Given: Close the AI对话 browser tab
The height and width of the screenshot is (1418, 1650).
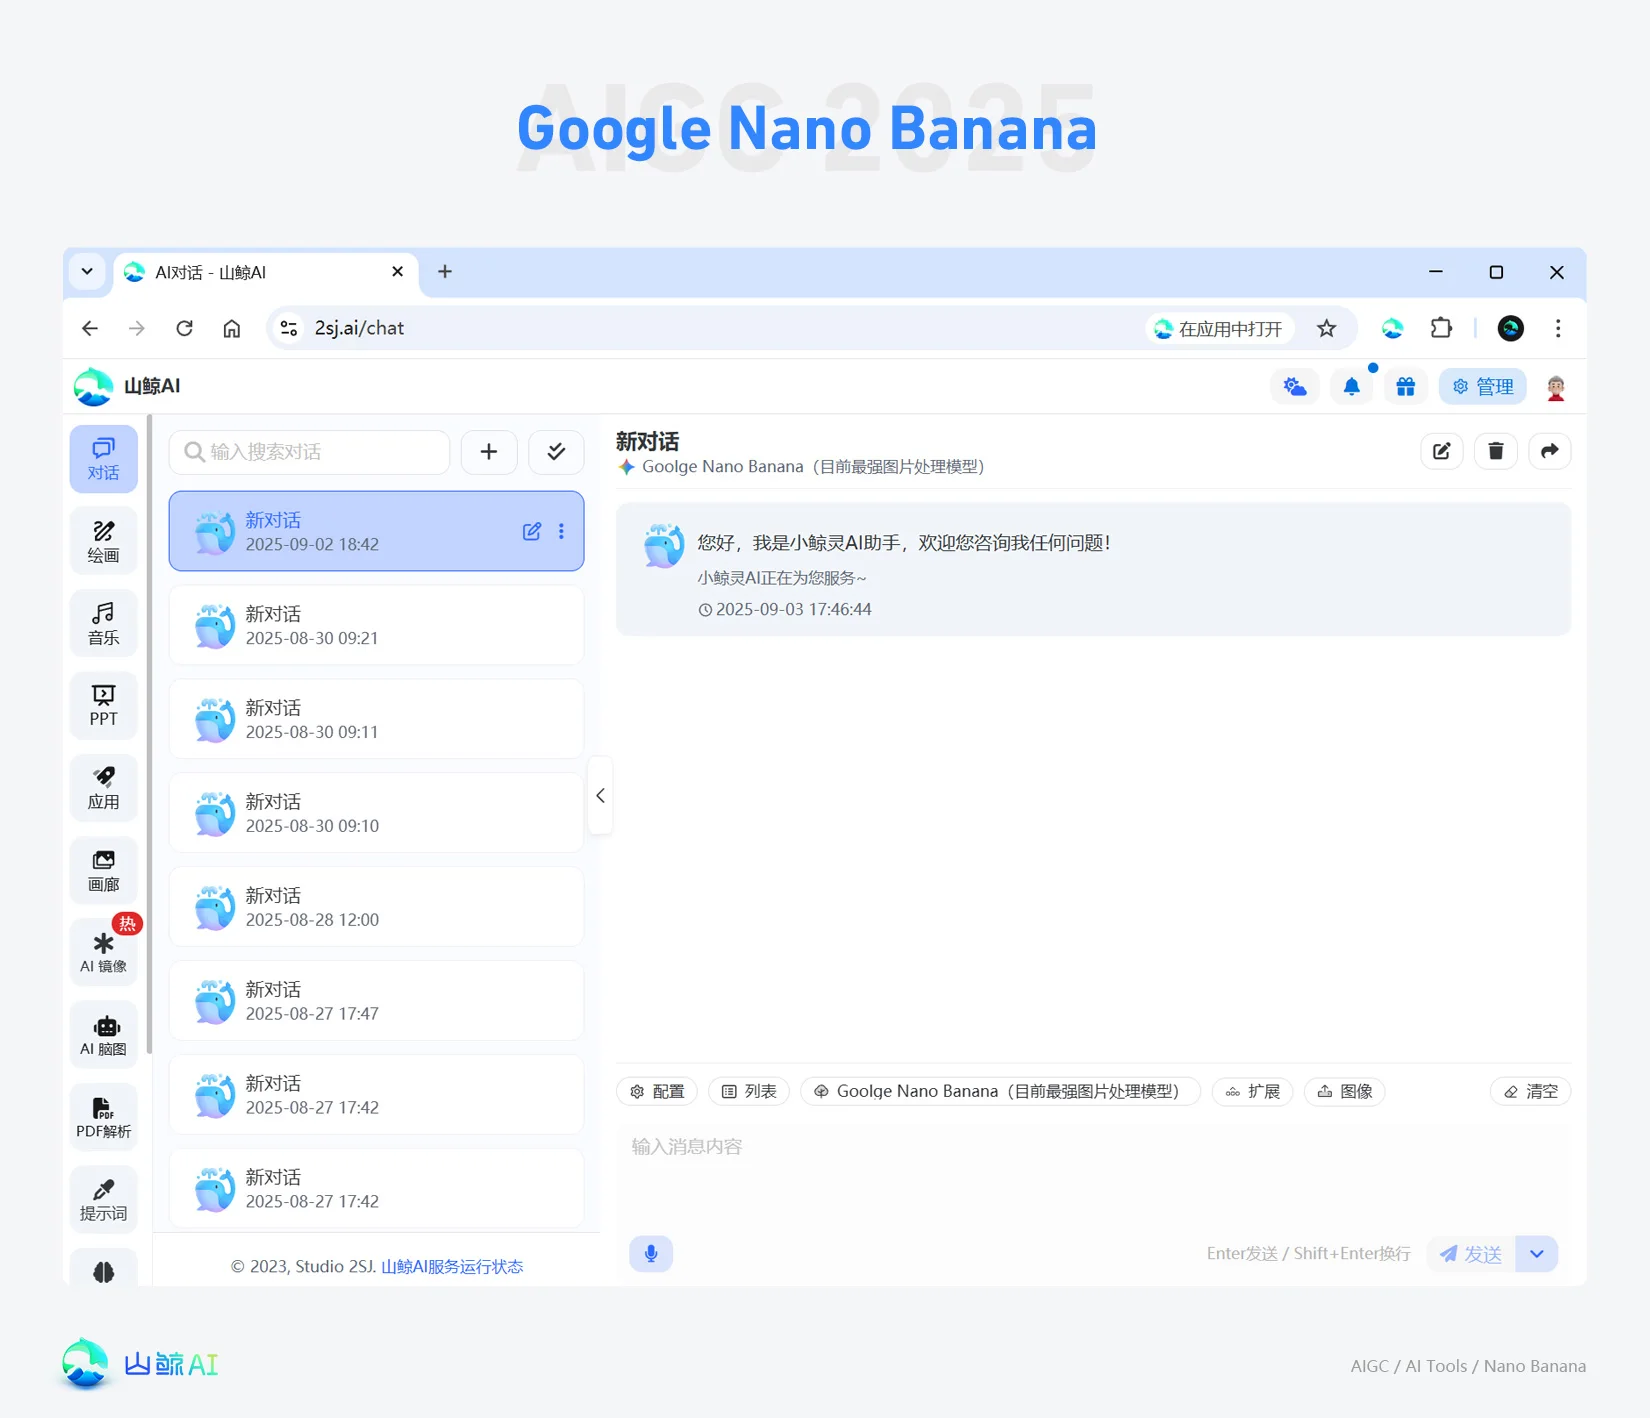Looking at the screenshot, I should [x=398, y=272].
